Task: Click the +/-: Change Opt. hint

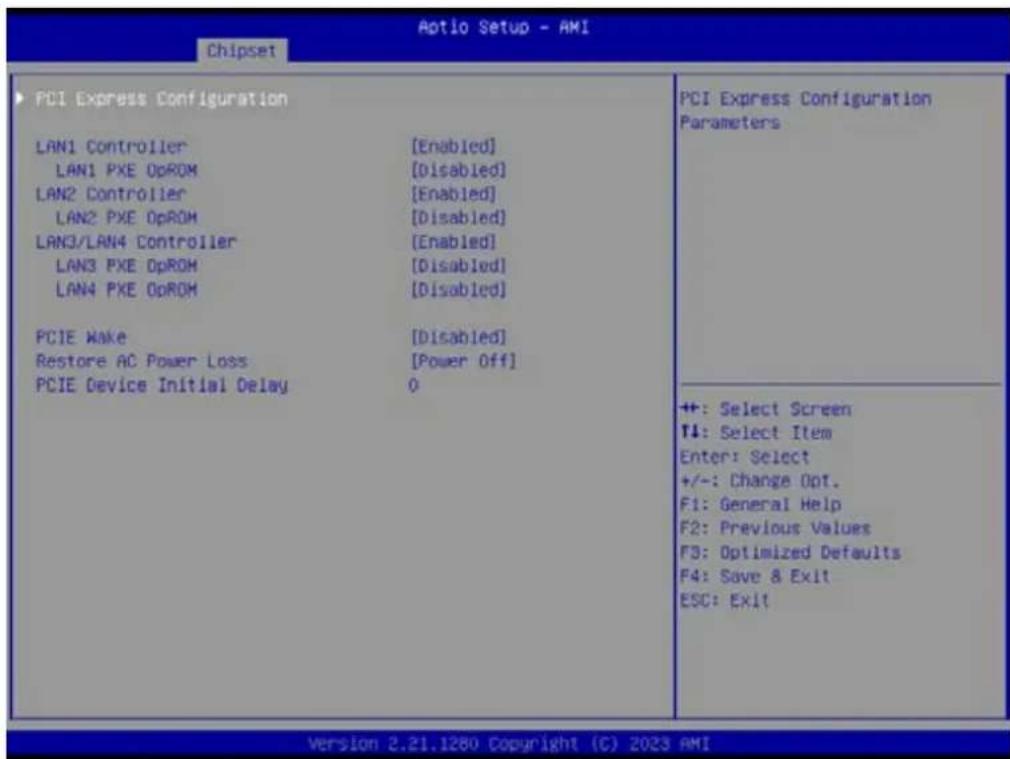Action: click(x=760, y=481)
